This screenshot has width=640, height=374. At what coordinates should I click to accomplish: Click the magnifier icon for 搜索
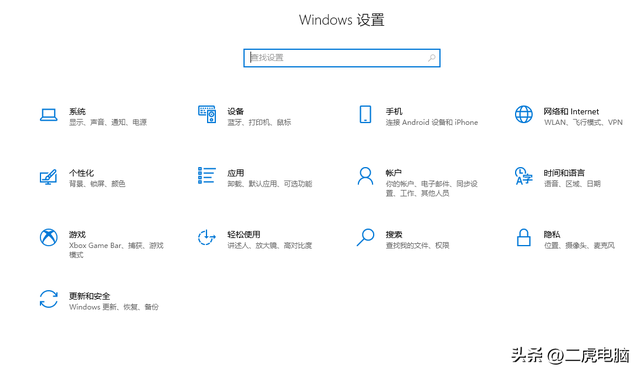click(365, 237)
